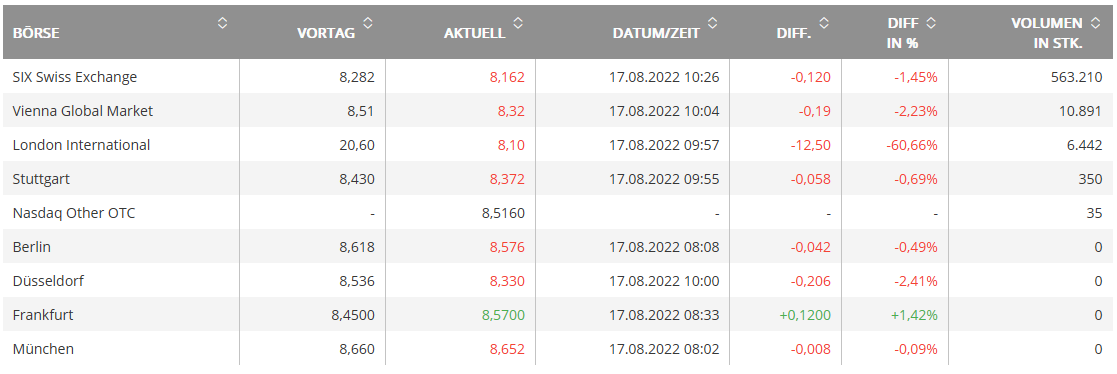Sort by DIFF. column arrow icon
Screen dimensions: 1117x374
click(x=824, y=24)
